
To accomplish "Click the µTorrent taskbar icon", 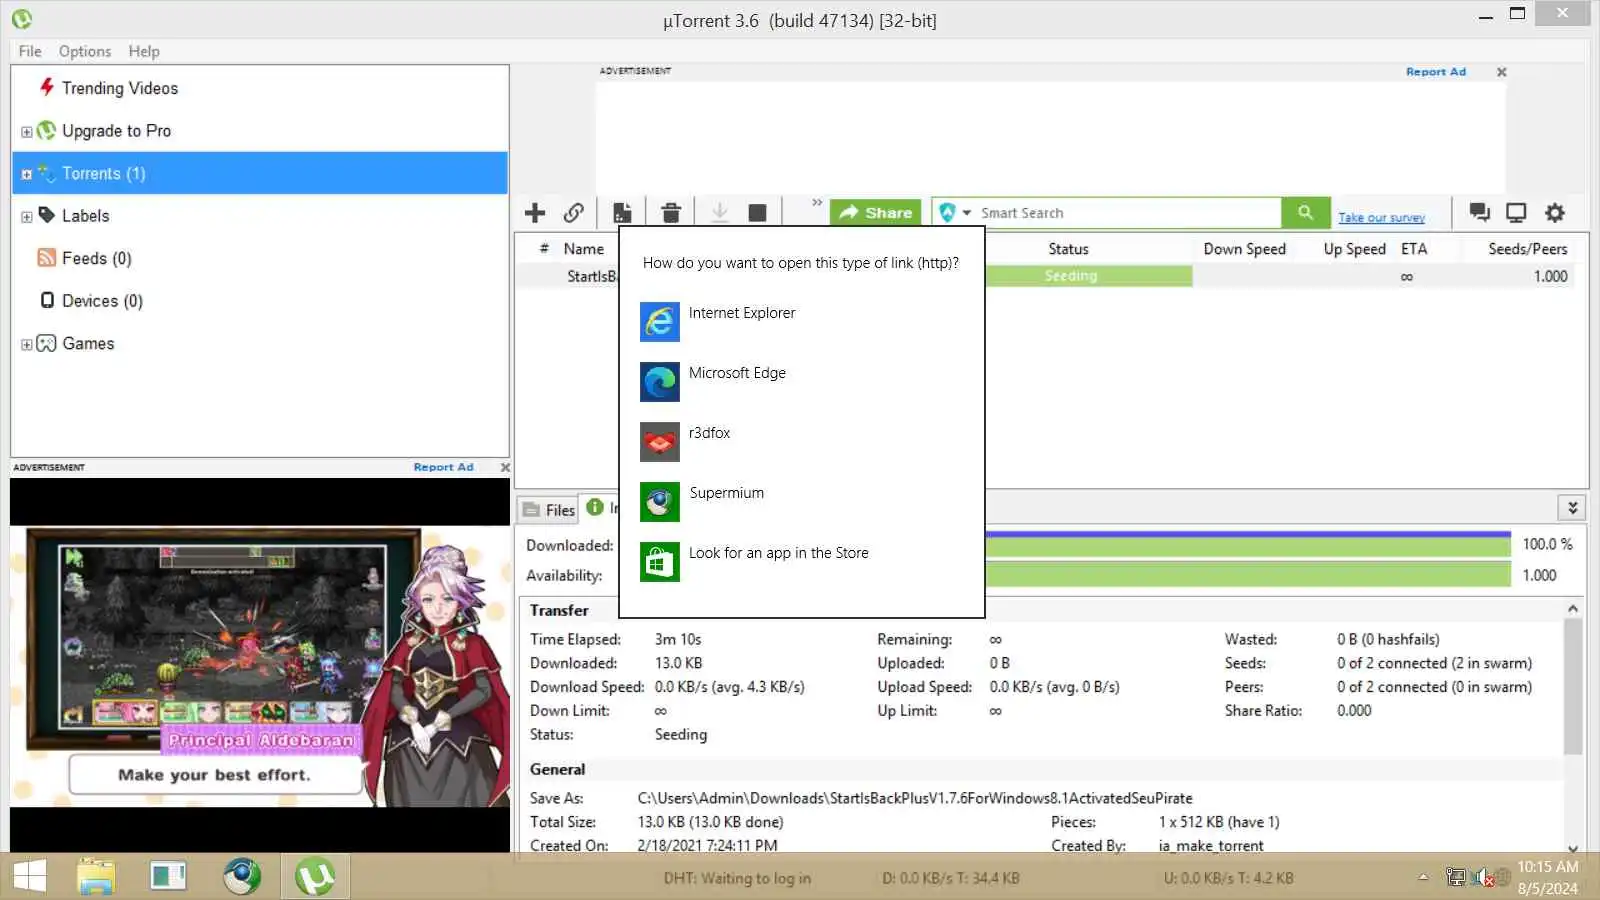I will (x=315, y=876).
